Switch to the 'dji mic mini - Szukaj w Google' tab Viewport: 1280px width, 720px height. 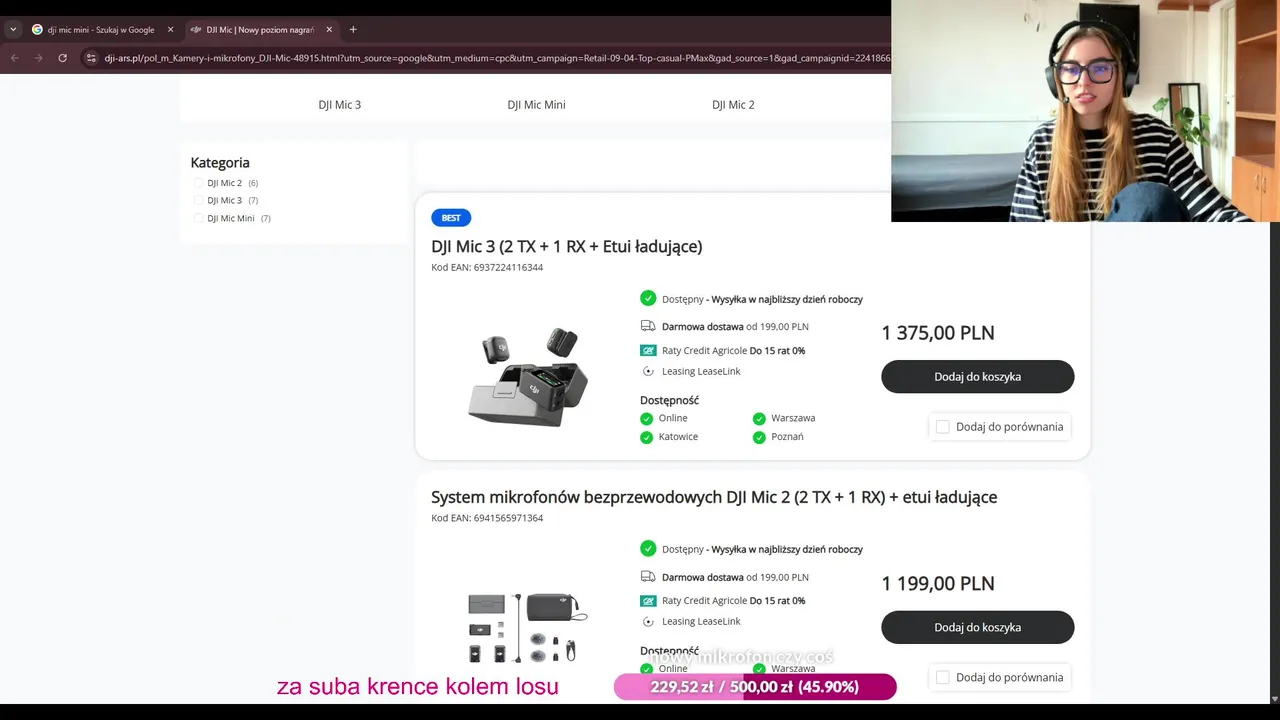click(x=100, y=30)
